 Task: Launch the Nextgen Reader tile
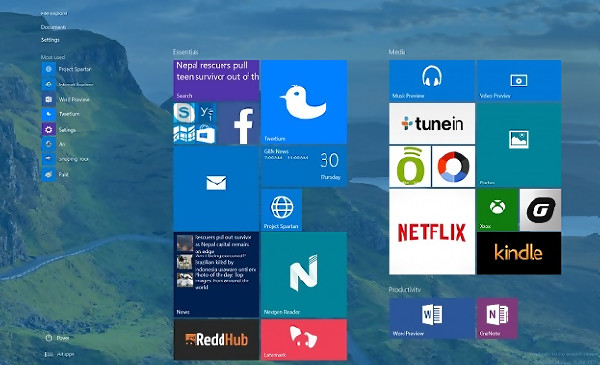point(304,275)
